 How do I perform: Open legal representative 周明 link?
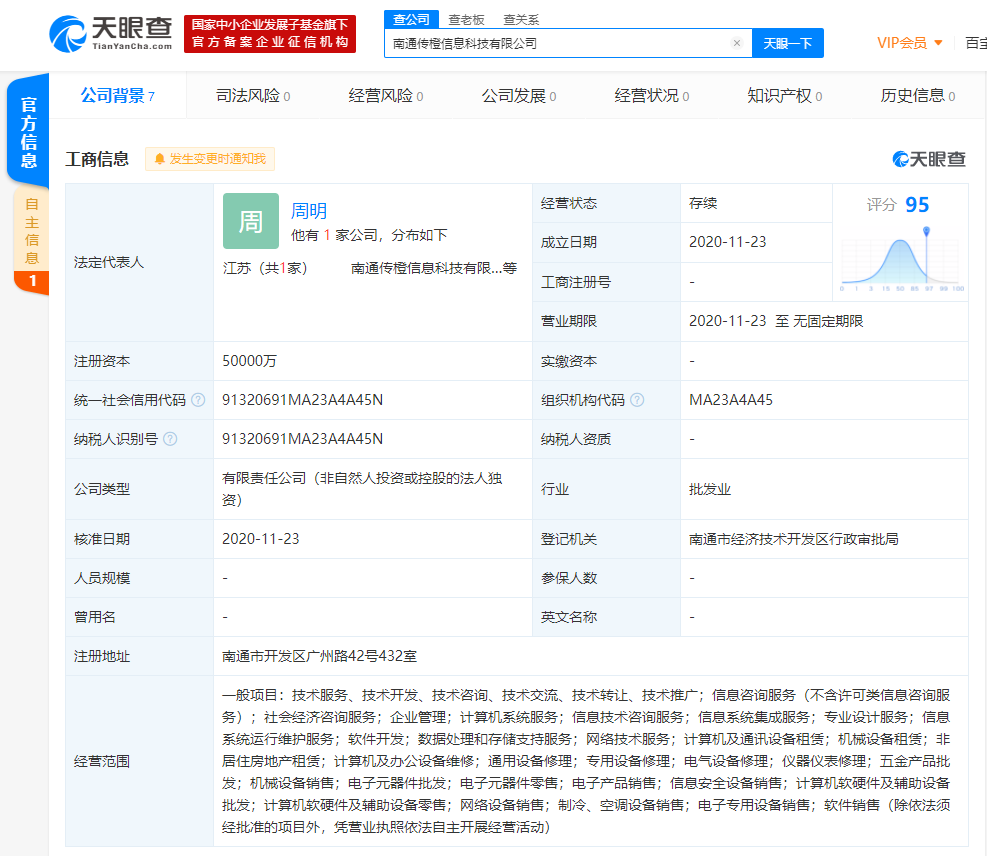309,211
